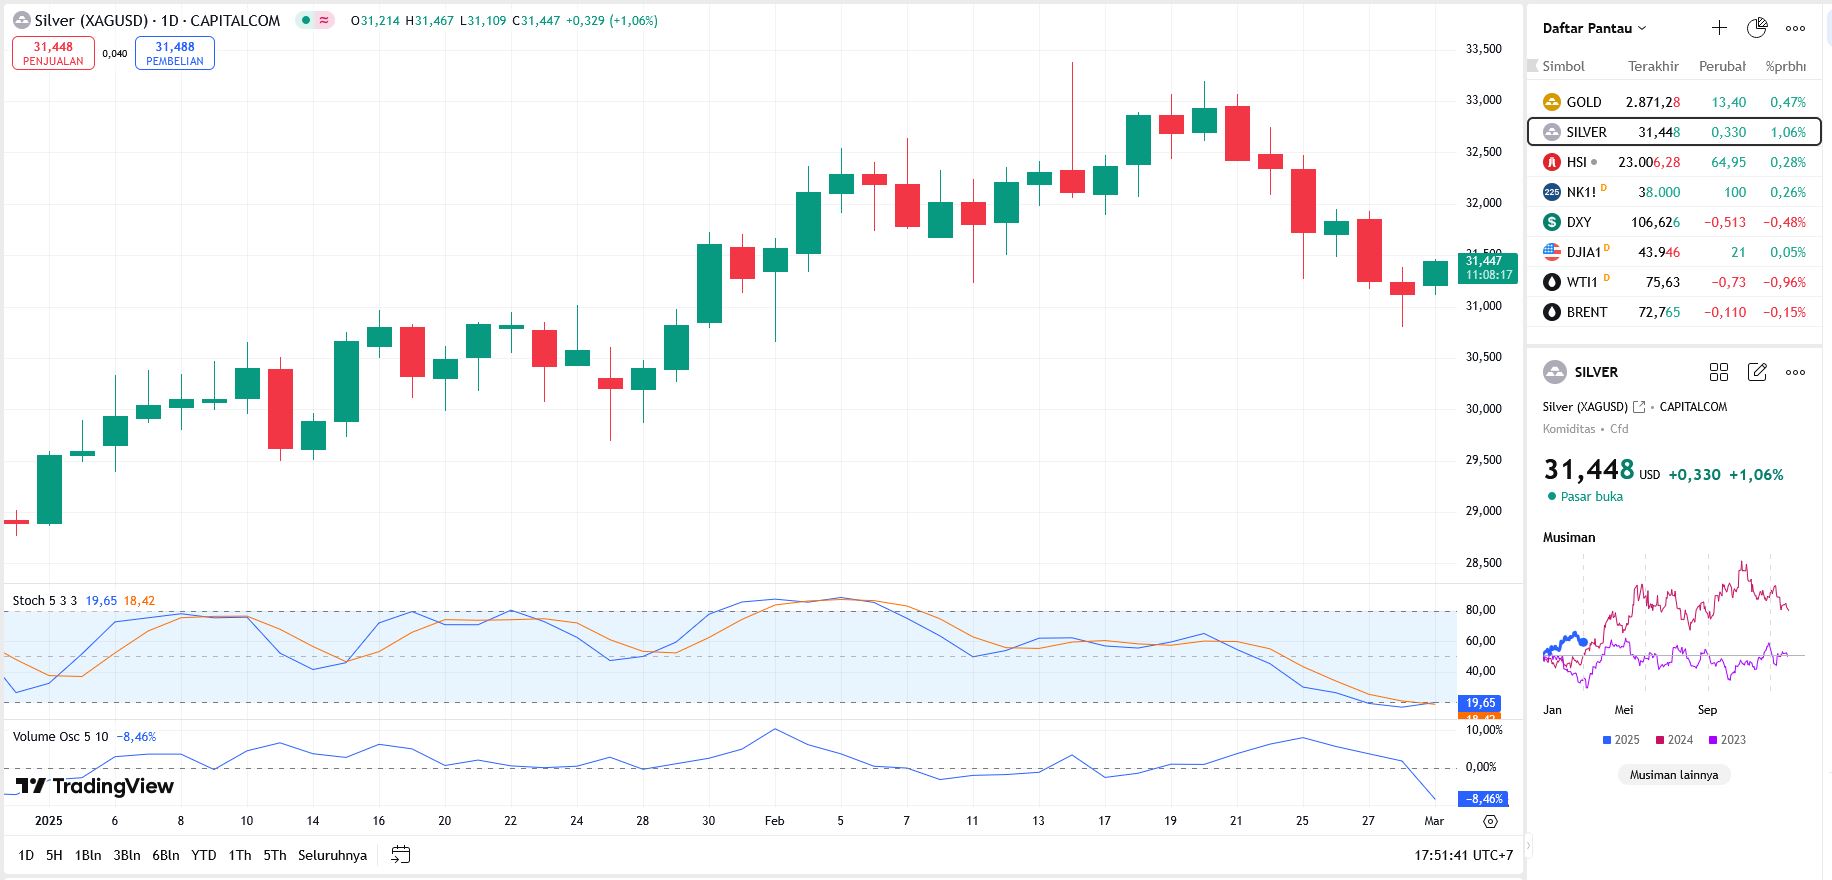Select the YTD time range
This screenshot has width=1832, height=880.
tap(204, 855)
